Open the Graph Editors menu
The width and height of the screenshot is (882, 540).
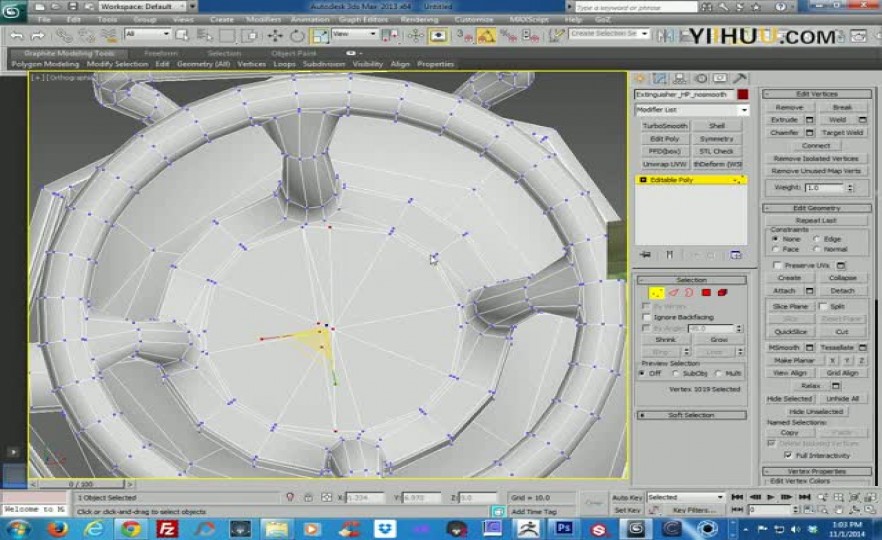coord(363,19)
